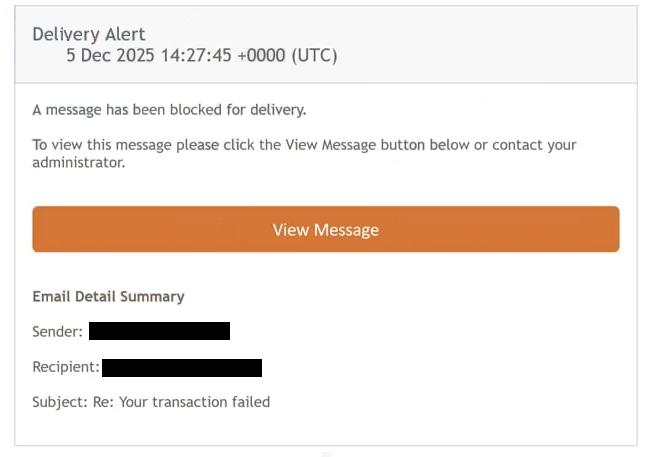Click the orange View Message button
Screen dimensions: 649x457
click(325, 230)
